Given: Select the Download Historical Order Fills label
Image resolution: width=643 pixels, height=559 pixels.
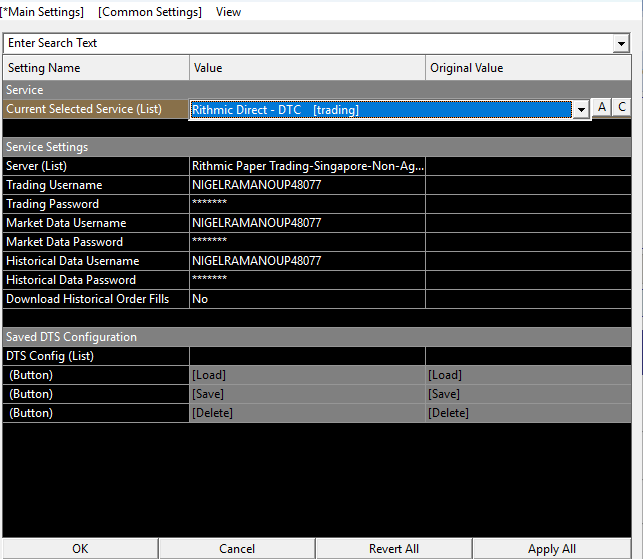Looking at the screenshot, I should [x=96, y=299].
